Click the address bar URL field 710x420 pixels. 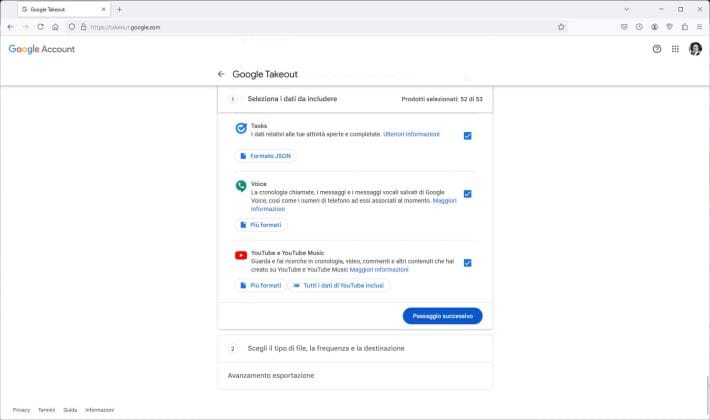317,27
